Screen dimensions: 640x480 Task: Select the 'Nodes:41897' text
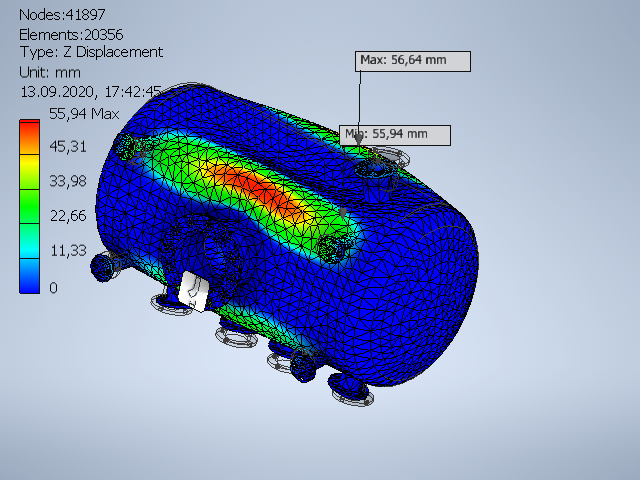62,15
